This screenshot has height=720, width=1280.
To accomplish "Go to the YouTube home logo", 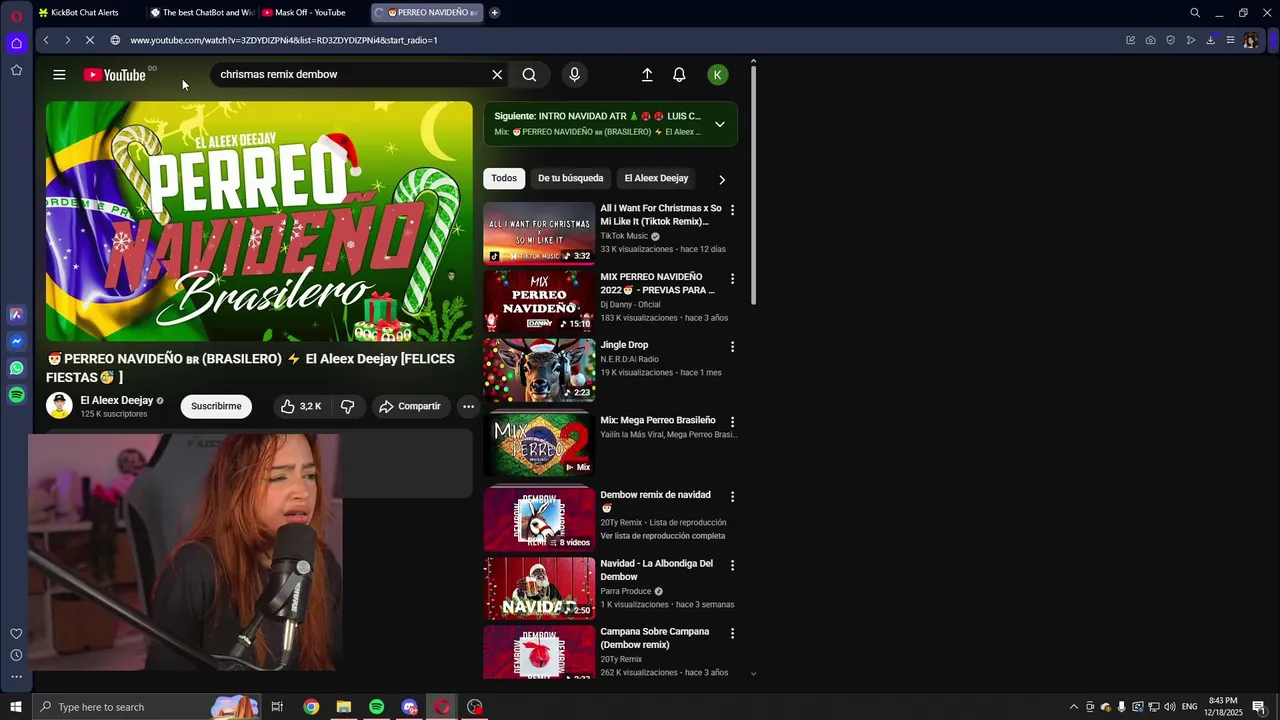I will pyautogui.click(x=115, y=75).
